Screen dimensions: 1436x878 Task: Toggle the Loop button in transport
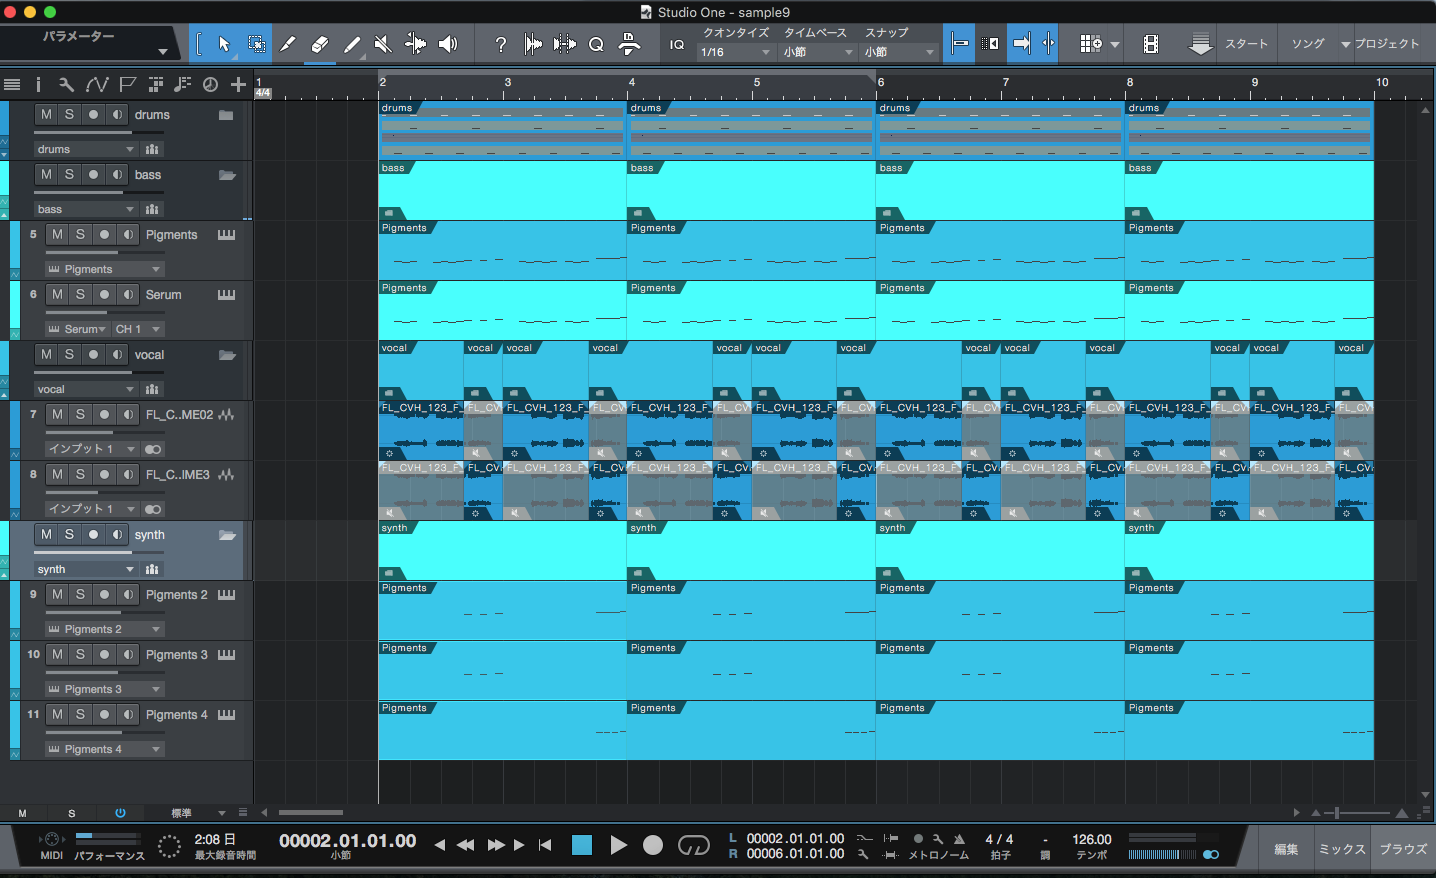click(x=693, y=845)
